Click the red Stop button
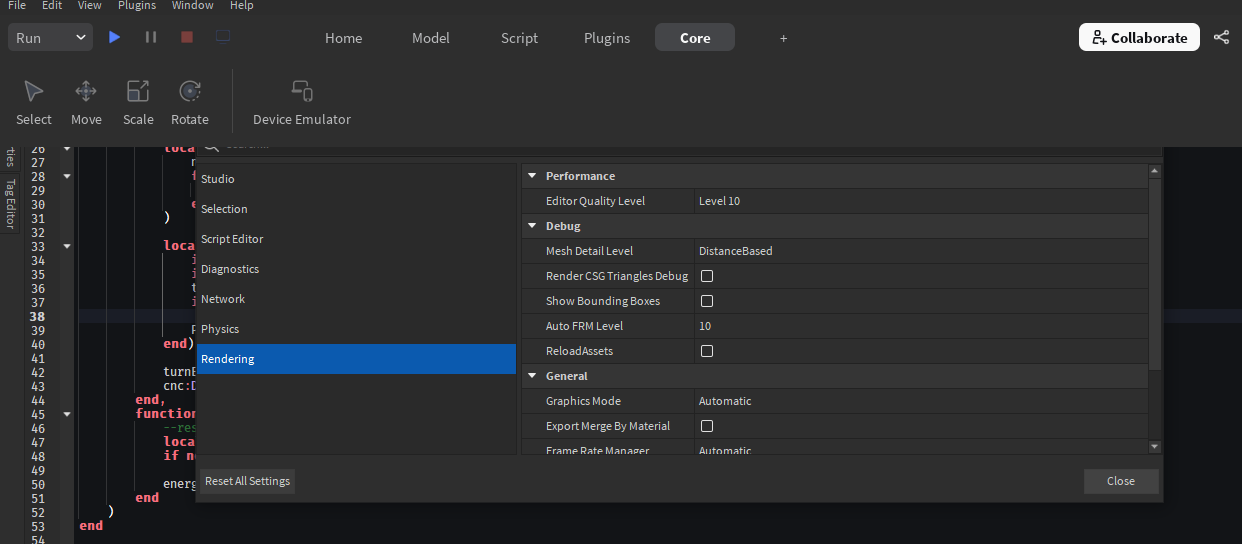1242x544 pixels. point(187,37)
